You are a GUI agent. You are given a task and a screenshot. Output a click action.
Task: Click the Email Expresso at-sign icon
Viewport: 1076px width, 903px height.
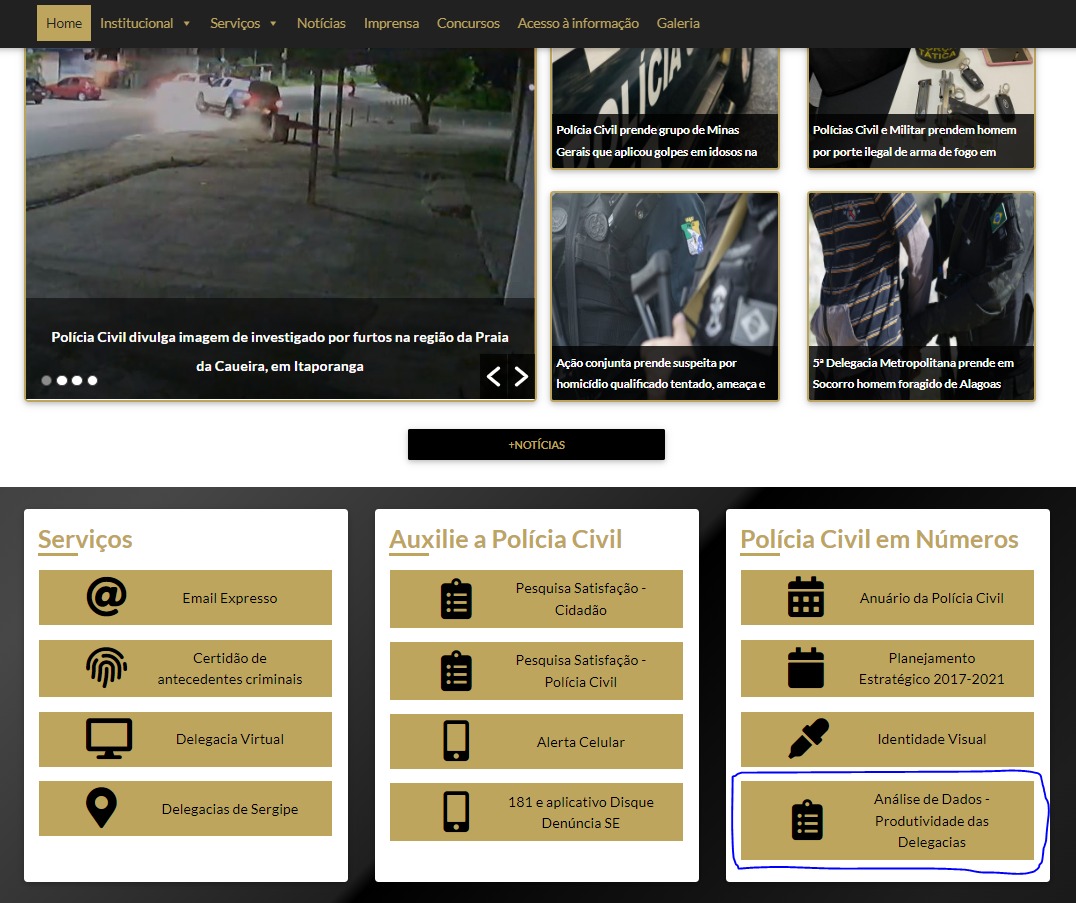pos(106,597)
